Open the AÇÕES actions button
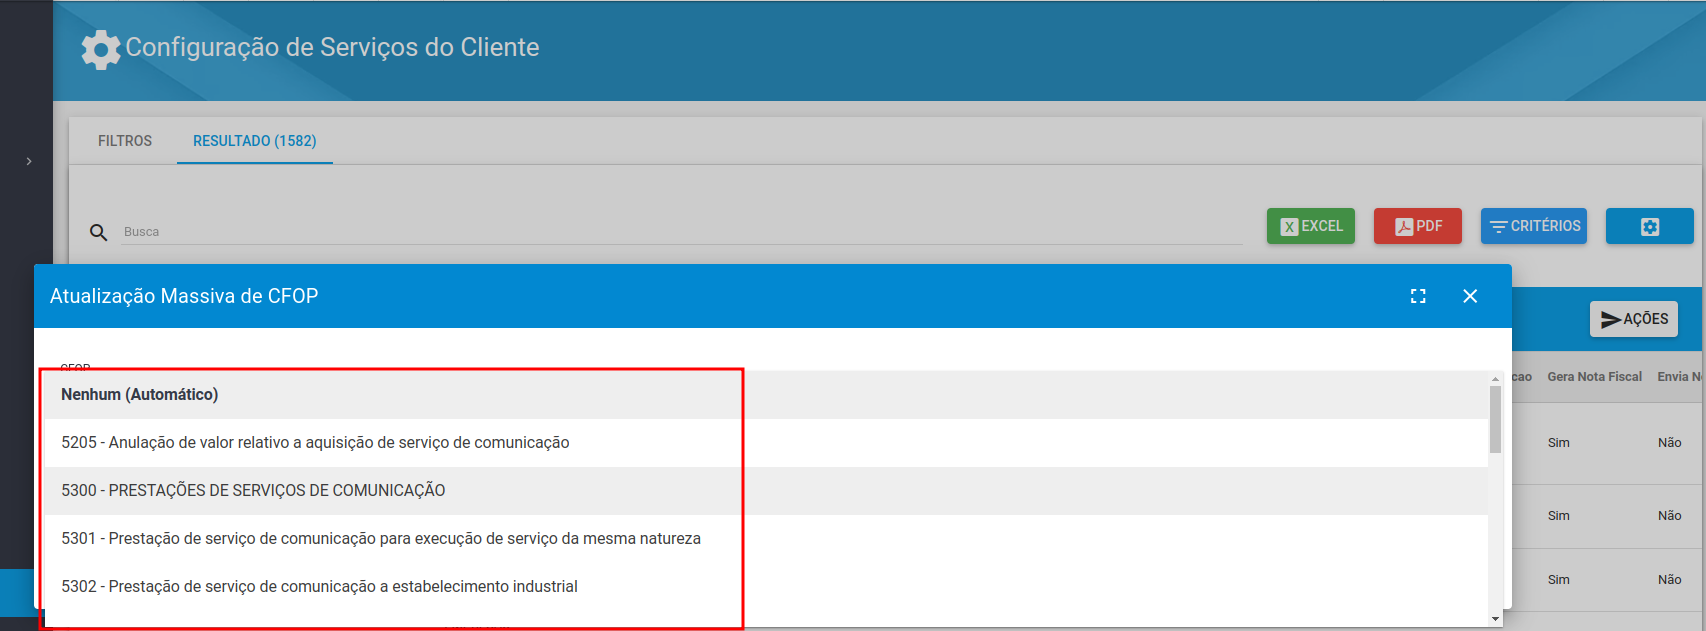The image size is (1706, 631). click(x=1634, y=319)
